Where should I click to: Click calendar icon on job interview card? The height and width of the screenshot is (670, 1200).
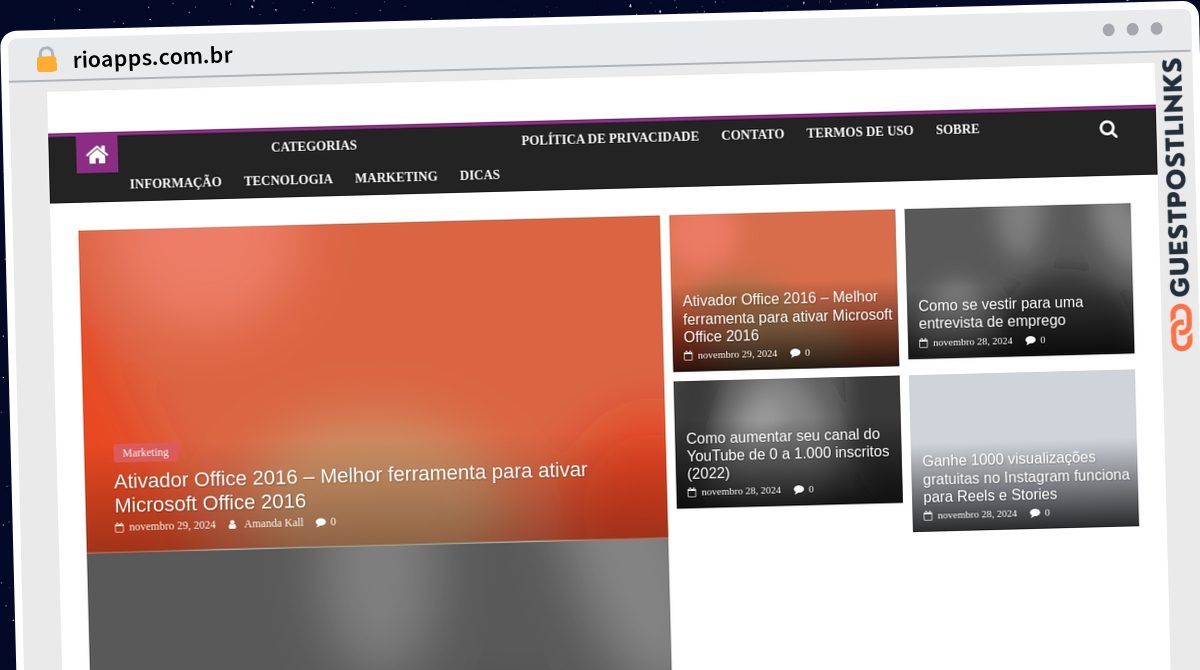923,343
